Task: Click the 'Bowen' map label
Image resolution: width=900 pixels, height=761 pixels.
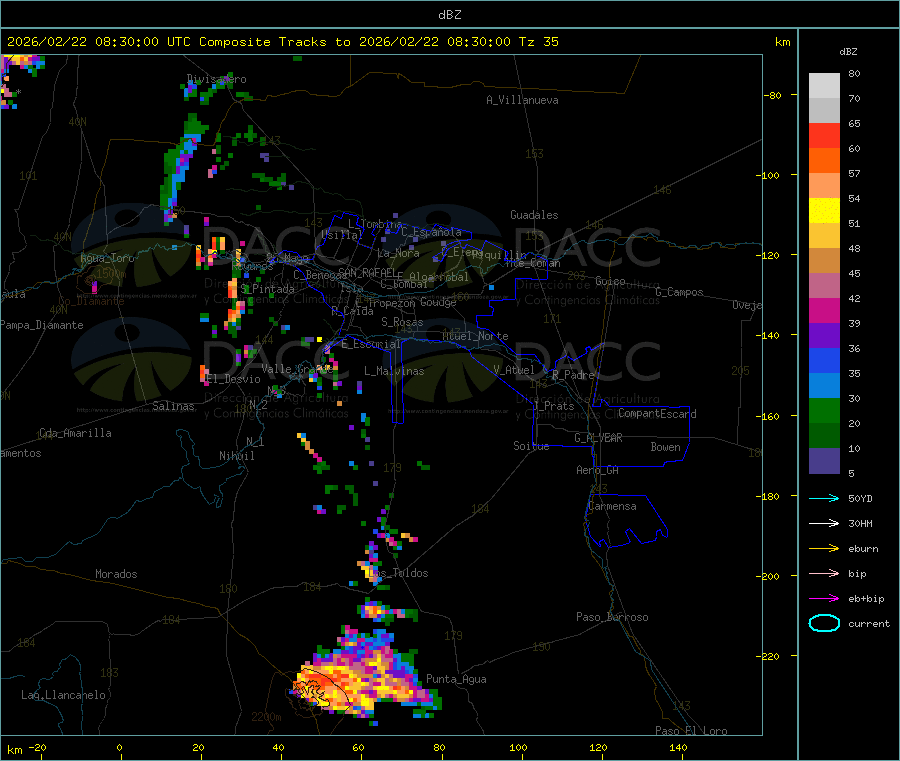Action: [666, 447]
